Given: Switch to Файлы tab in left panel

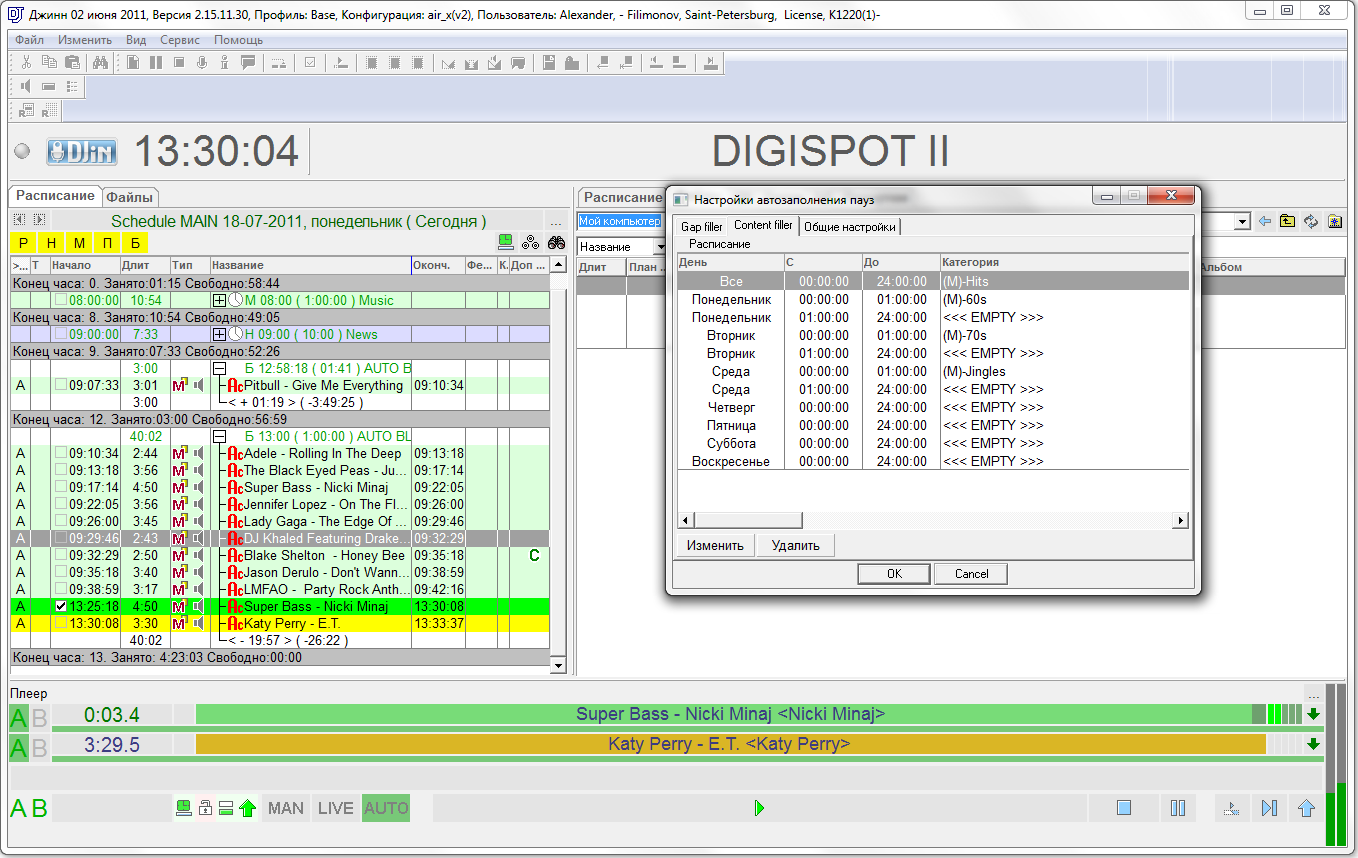Looking at the screenshot, I should coord(132,197).
